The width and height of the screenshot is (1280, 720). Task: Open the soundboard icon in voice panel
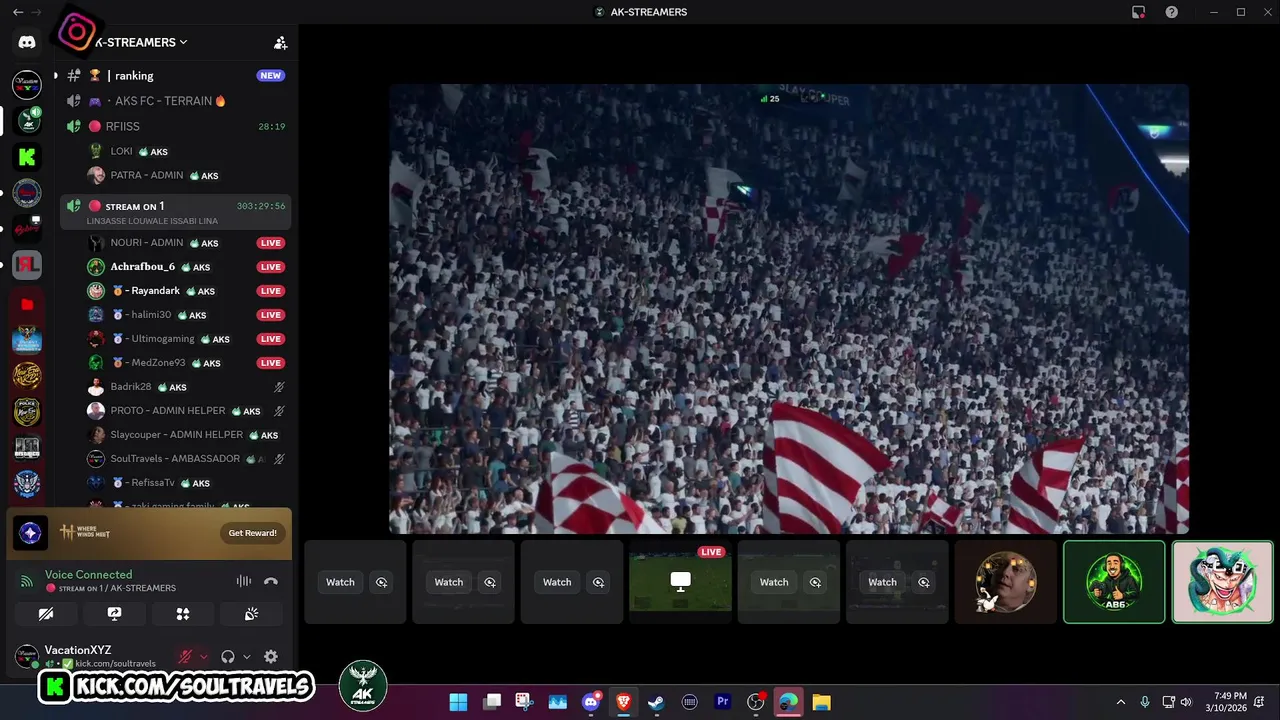click(251, 614)
